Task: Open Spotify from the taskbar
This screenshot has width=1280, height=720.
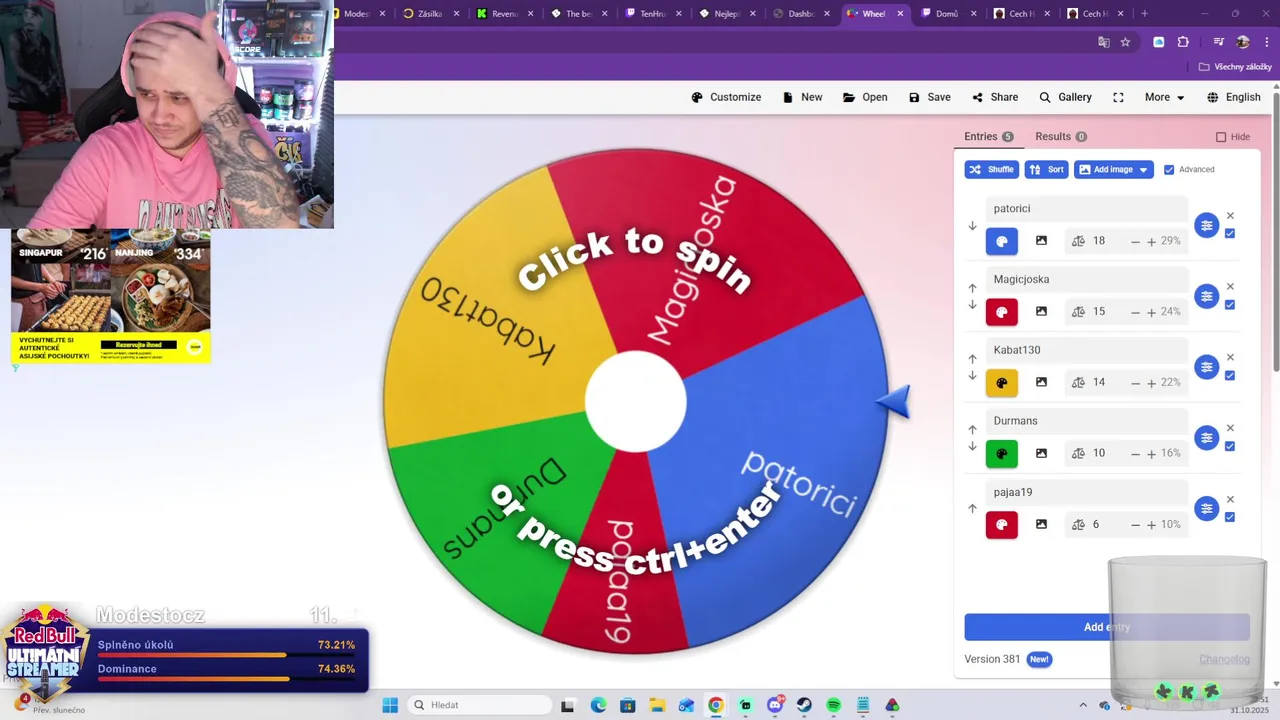Action: 834,705
